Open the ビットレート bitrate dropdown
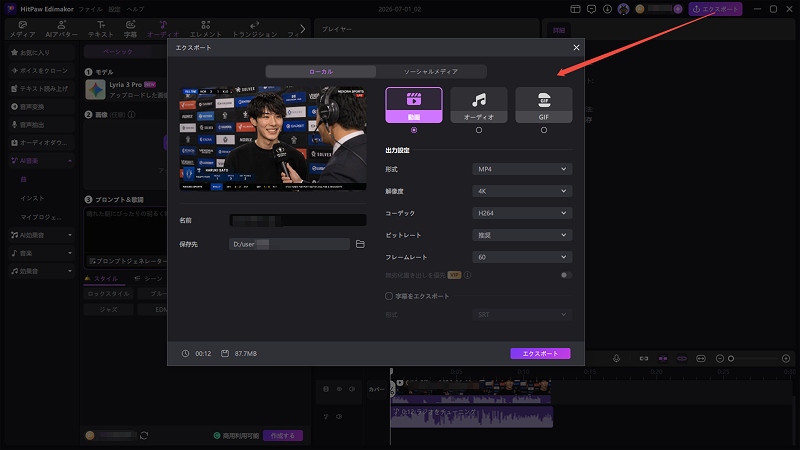 click(x=522, y=235)
